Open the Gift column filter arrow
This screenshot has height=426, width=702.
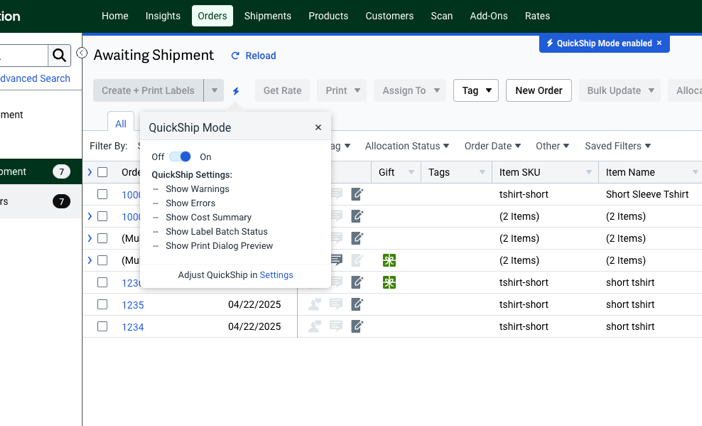tap(411, 172)
